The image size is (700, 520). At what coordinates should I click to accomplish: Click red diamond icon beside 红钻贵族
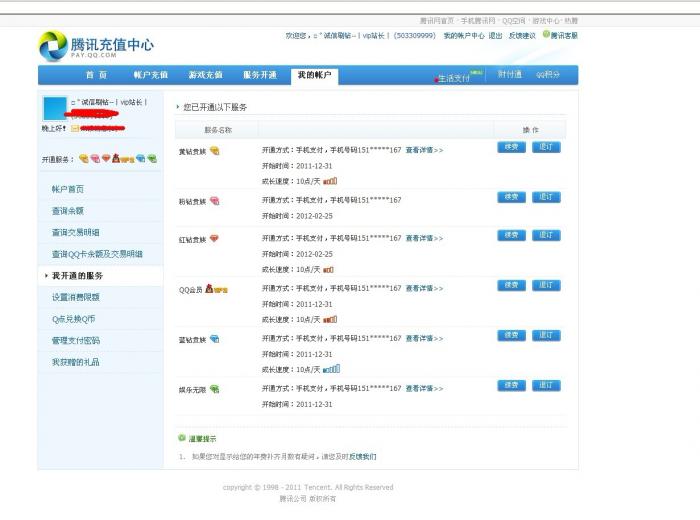pyautogui.click(x=214, y=238)
